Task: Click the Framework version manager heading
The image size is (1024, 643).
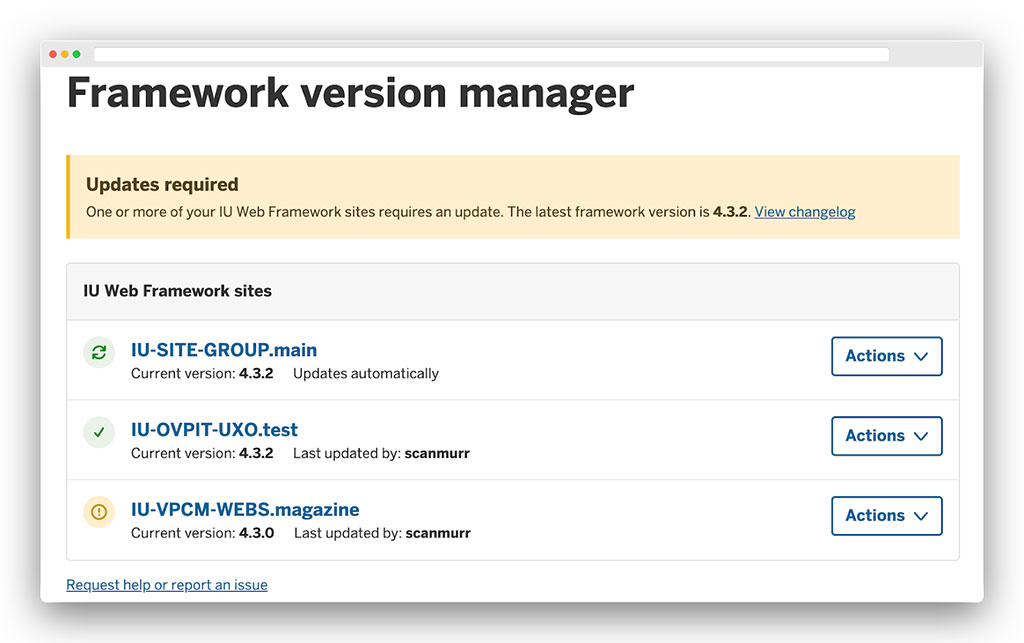Action: click(350, 93)
